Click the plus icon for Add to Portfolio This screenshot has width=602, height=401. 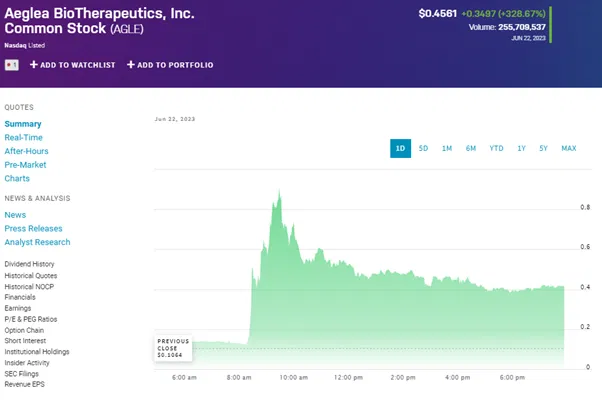(131, 65)
